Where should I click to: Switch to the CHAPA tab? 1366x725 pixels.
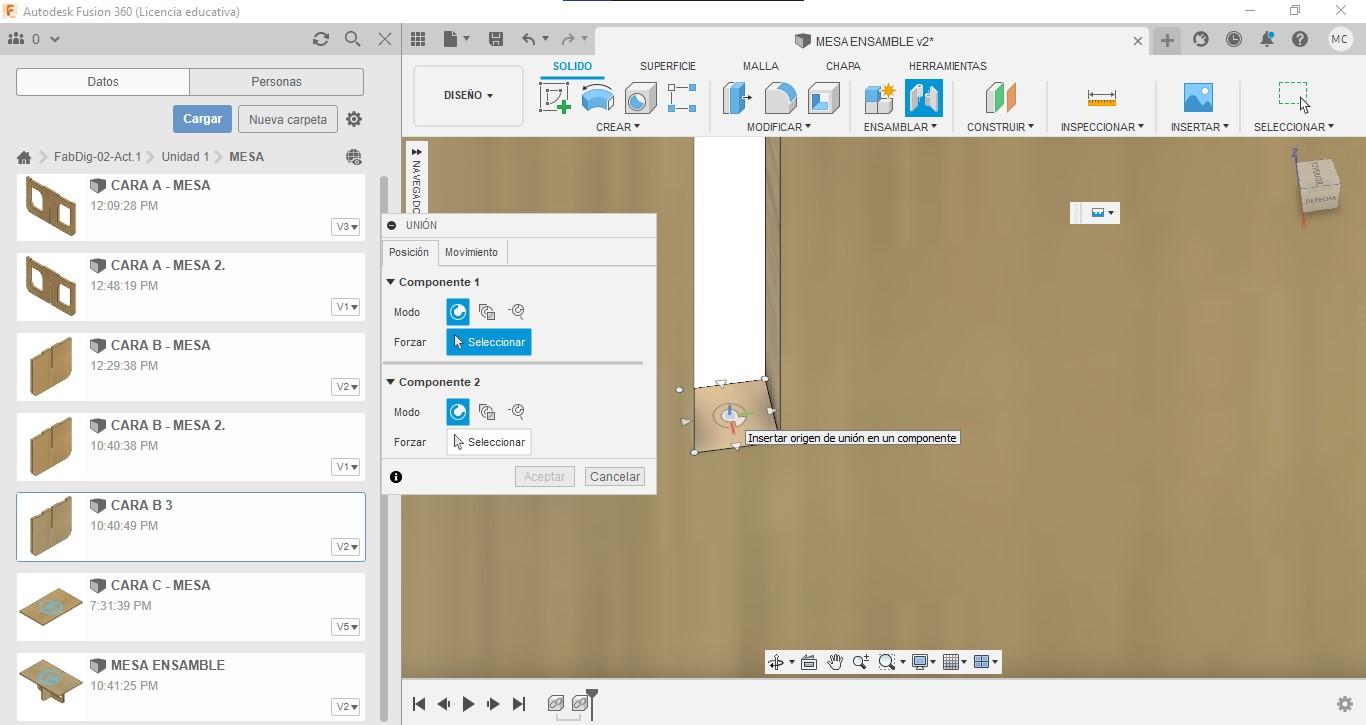(843, 66)
